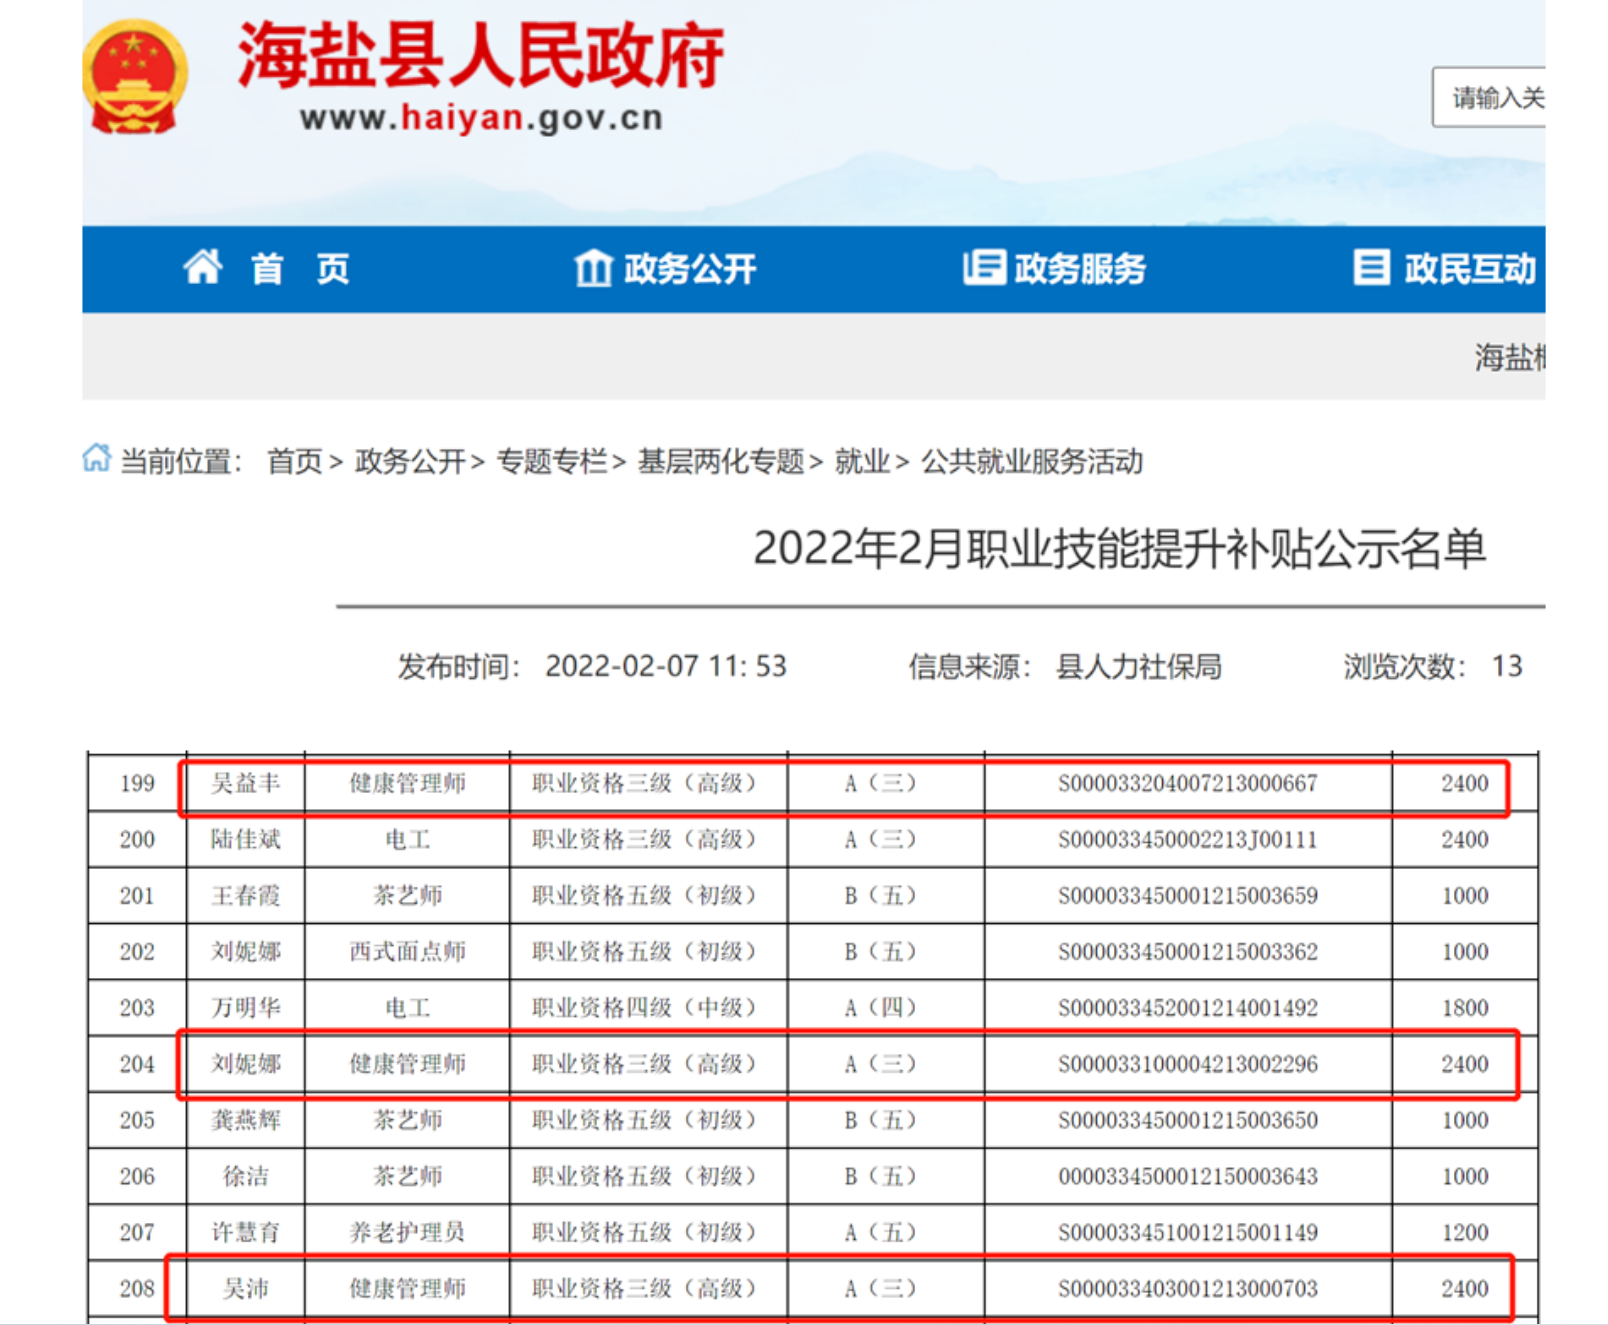The image size is (1608, 1325).
Task: Click row 204 name cell 刘妮娜
Action: 245,1064
